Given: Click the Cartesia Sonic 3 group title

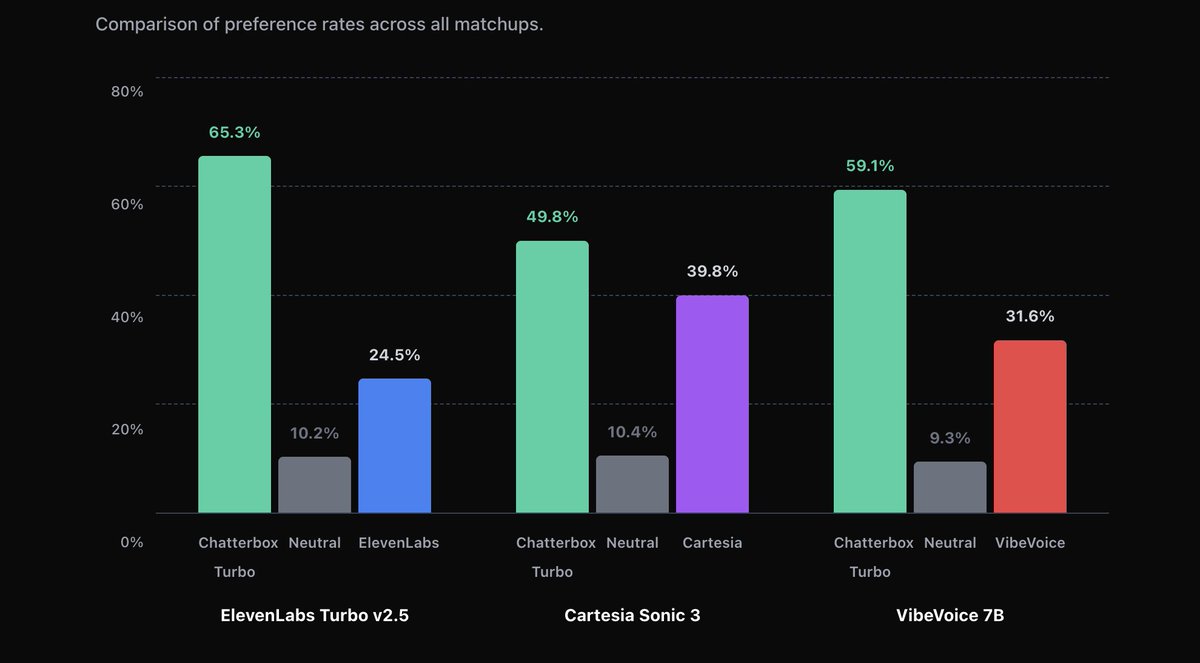Looking at the screenshot, I should [632, 616].
